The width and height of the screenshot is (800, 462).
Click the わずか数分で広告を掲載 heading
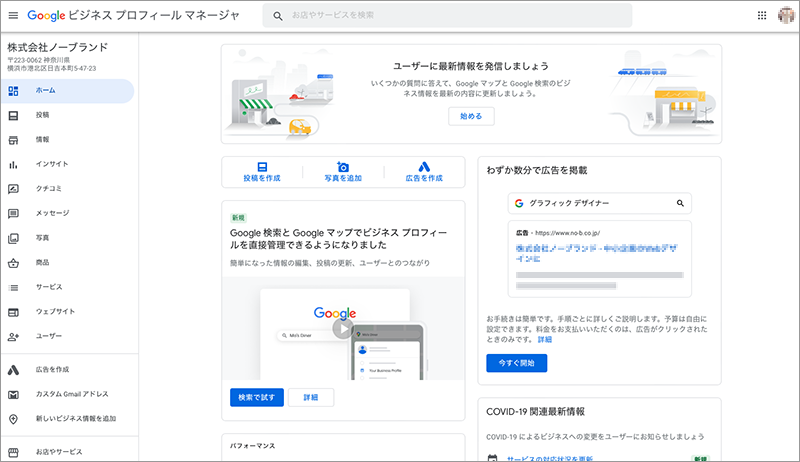537,170
